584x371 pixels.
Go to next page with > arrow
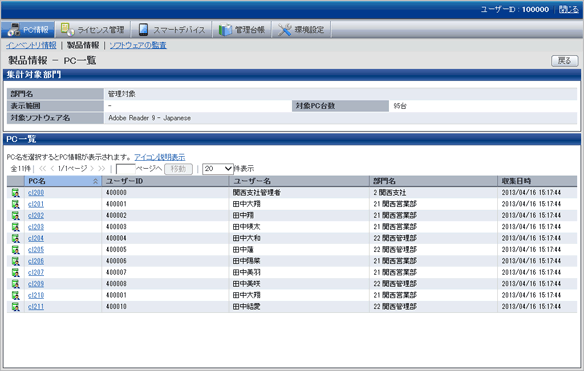pos(92,169)
